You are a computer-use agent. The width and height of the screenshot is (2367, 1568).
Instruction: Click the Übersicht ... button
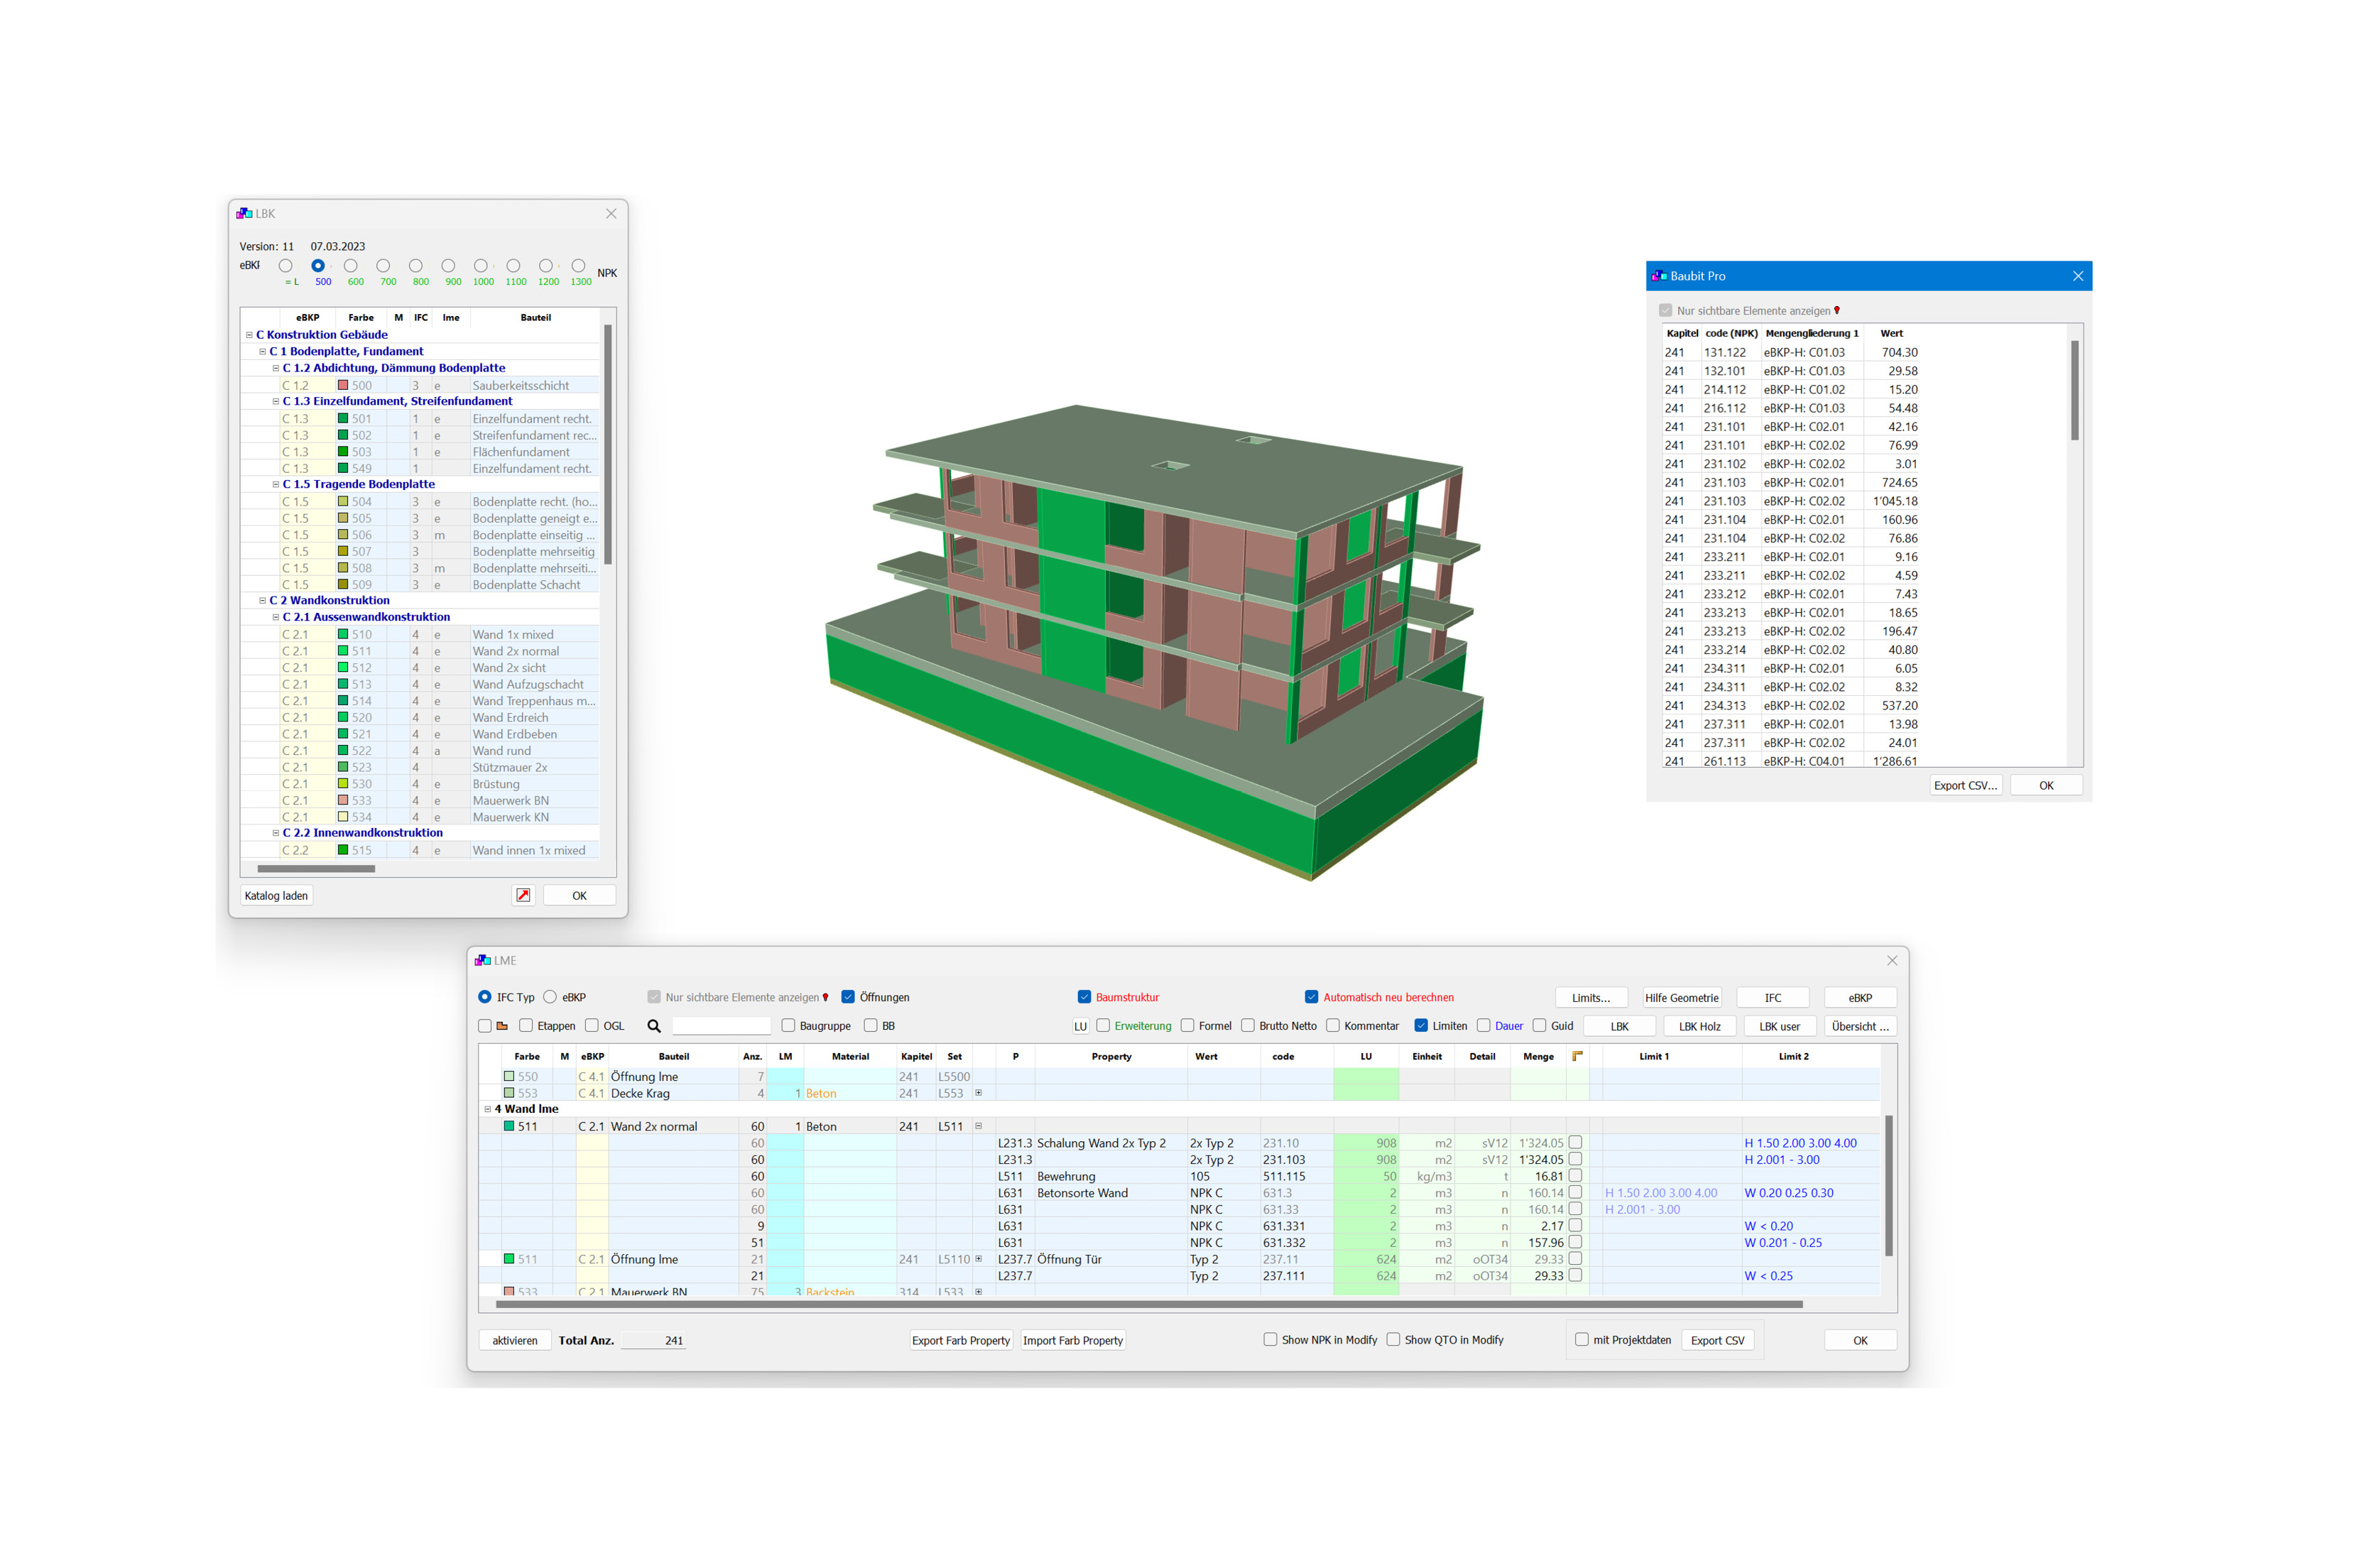[x=1859, y=1026]
